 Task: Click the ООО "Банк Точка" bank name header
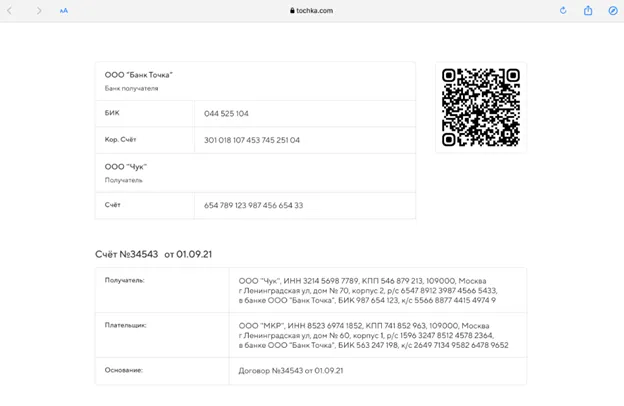139,75
